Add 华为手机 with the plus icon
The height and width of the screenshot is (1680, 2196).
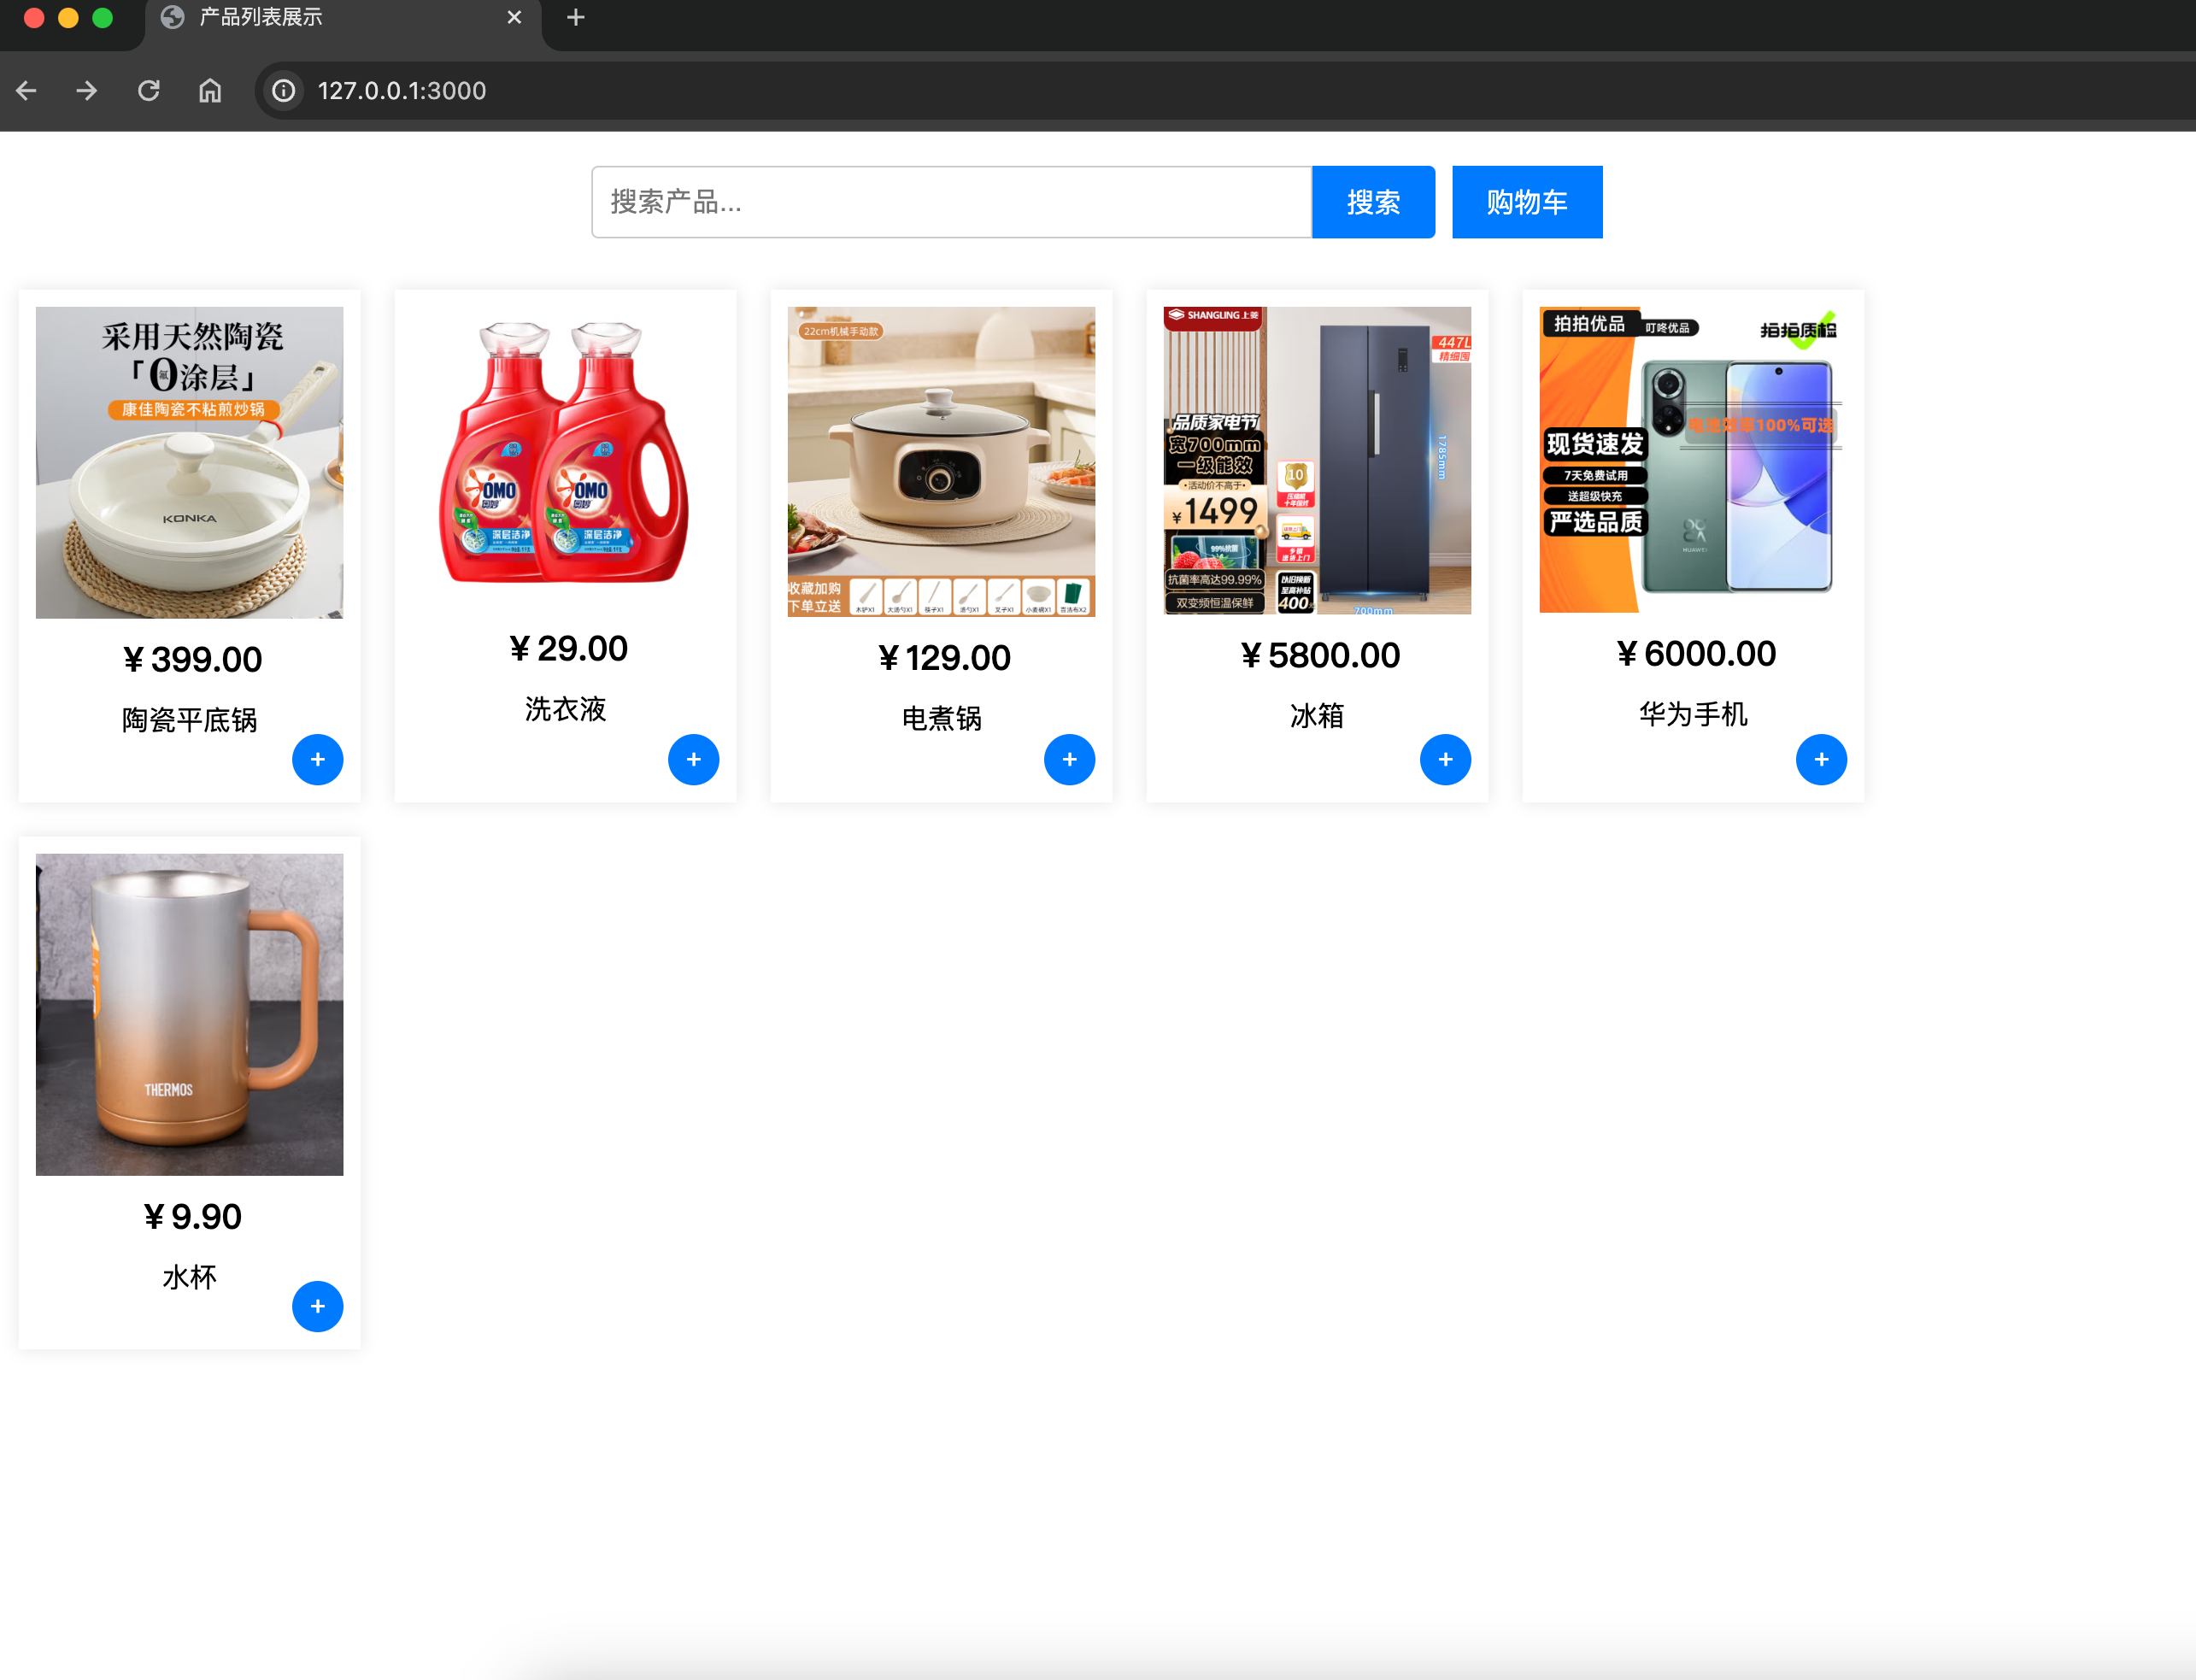click(1821, 759)
